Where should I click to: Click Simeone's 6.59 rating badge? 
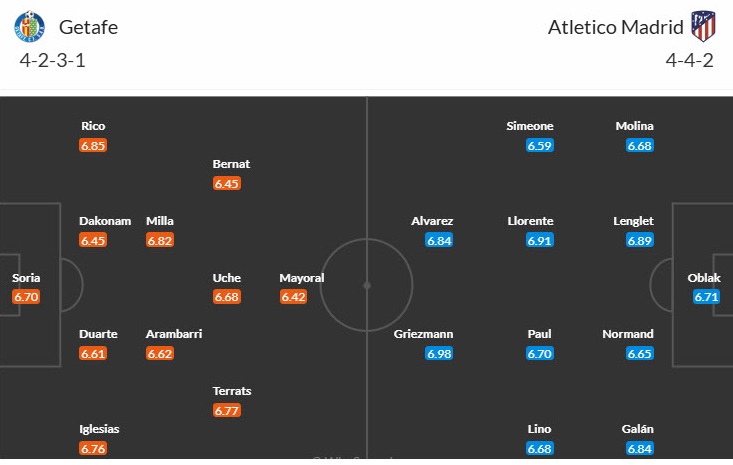(539, 146)
